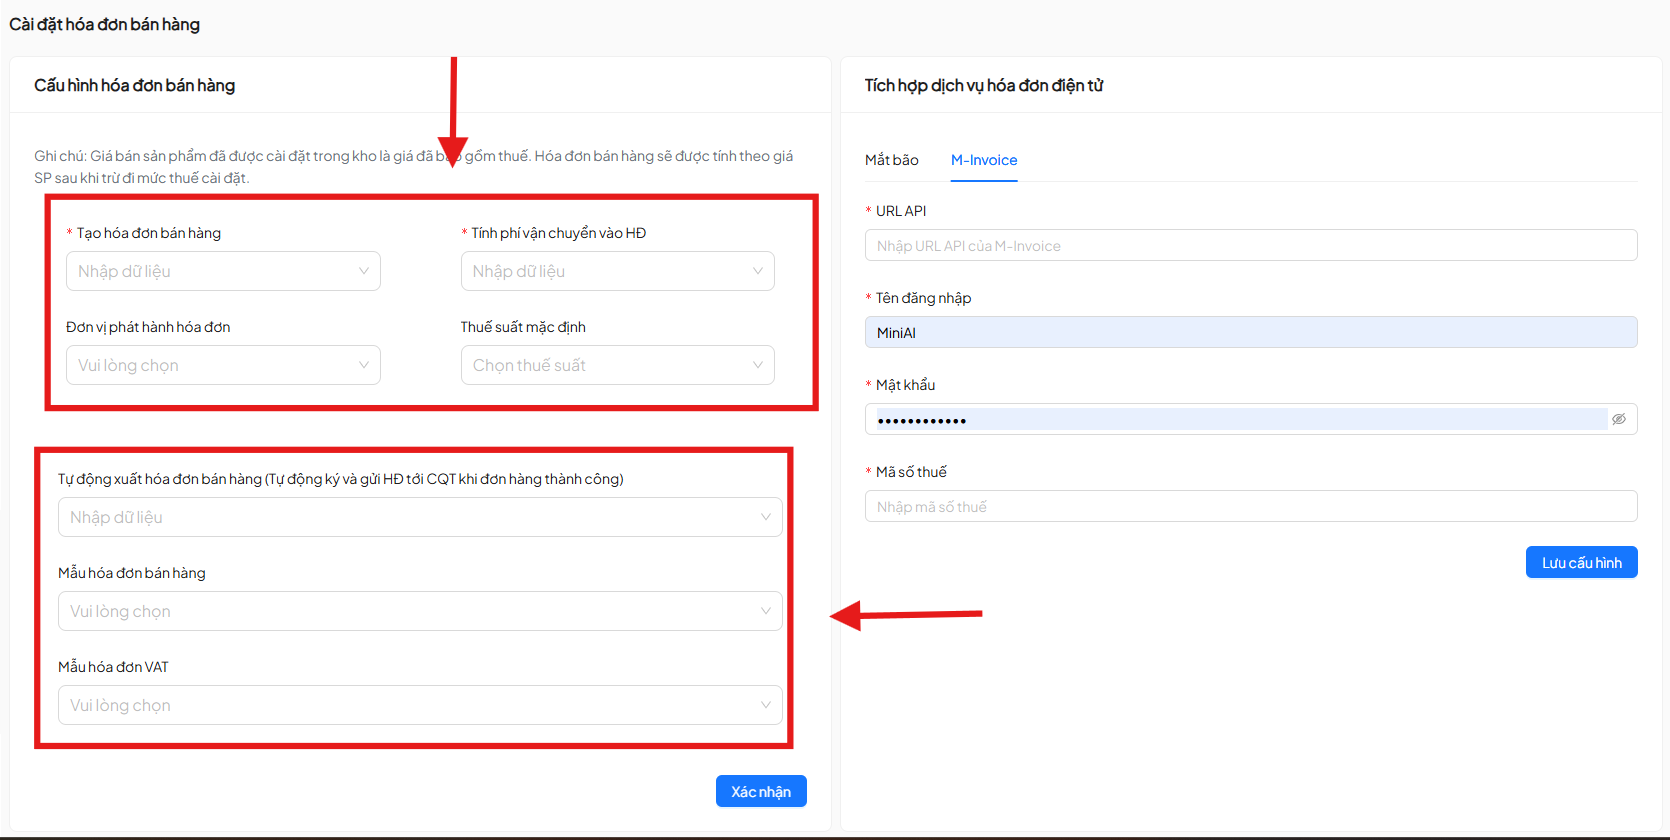This screenshot has height=840, width=1670.
Task: Open the Tạo hóa đơn bán hàng dropdown
Action: pos(222,271)
